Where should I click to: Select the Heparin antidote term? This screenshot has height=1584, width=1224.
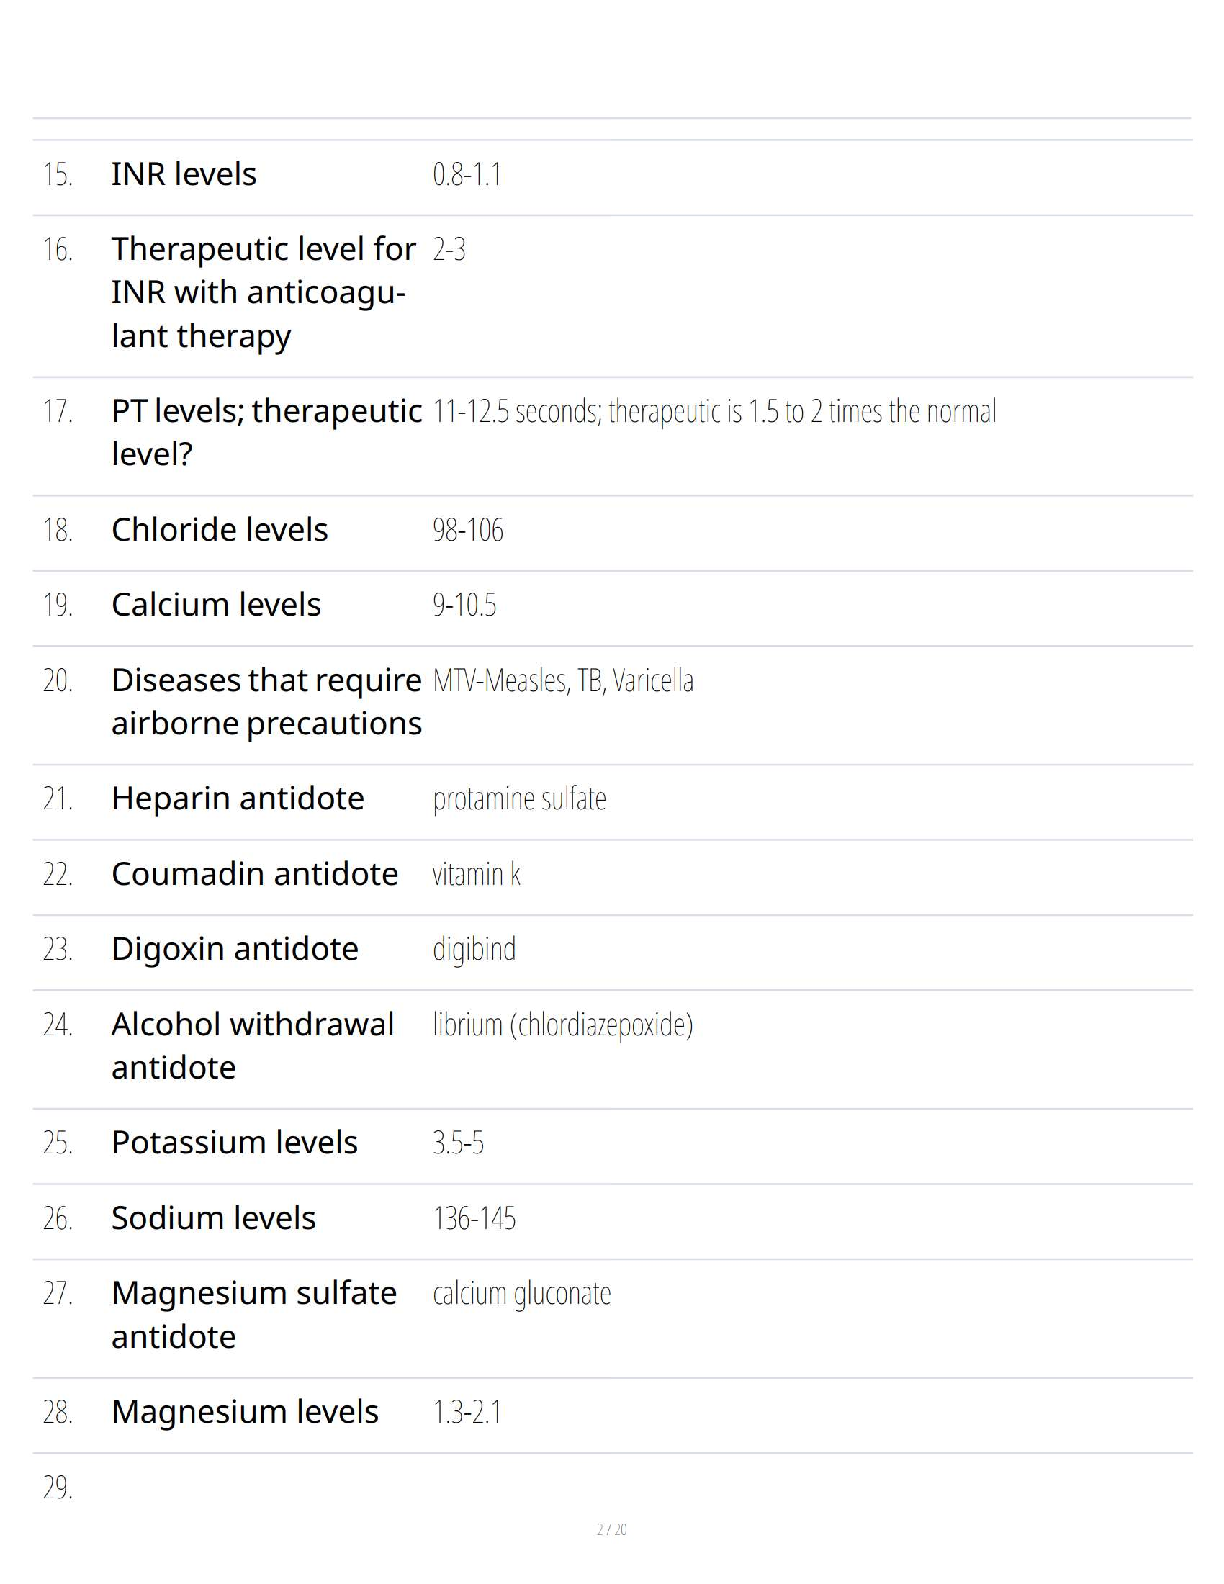(x=238, y=798)
